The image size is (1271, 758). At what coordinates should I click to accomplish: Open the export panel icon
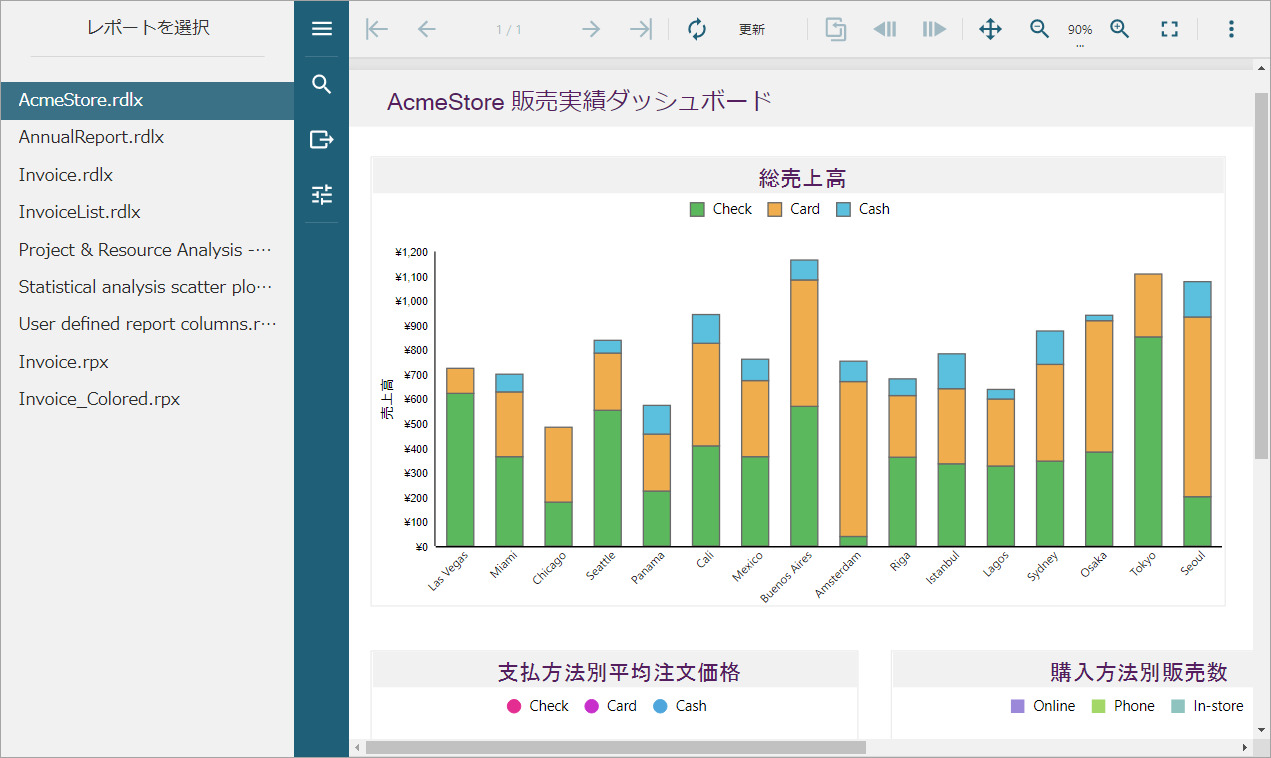coord(322,139)
